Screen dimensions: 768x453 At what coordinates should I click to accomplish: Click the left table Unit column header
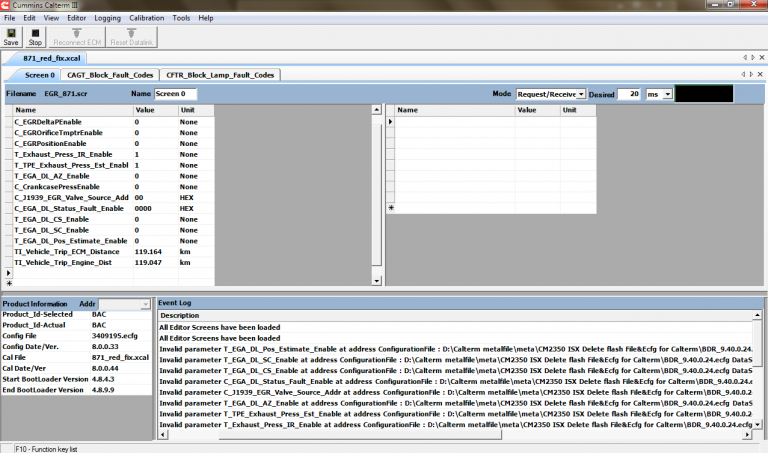point(196,110)
